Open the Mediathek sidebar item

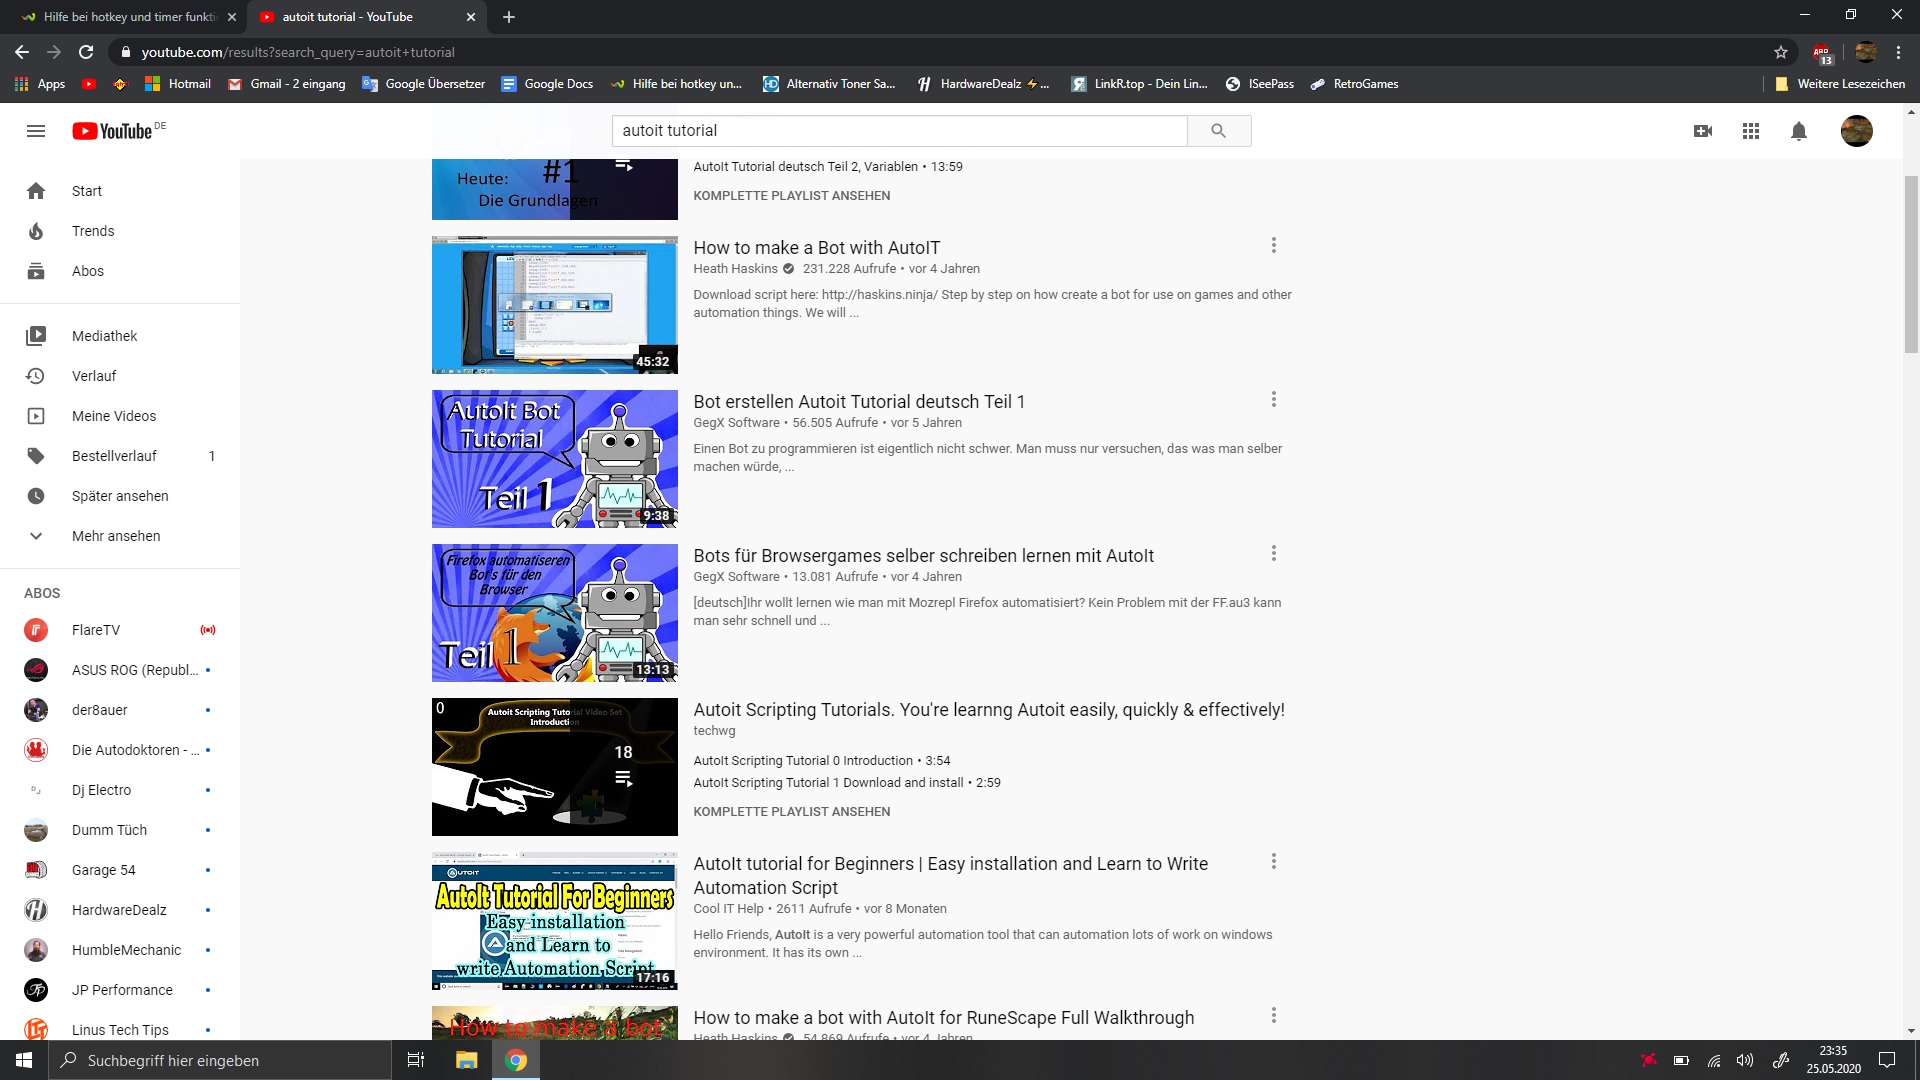coord(104,336)
